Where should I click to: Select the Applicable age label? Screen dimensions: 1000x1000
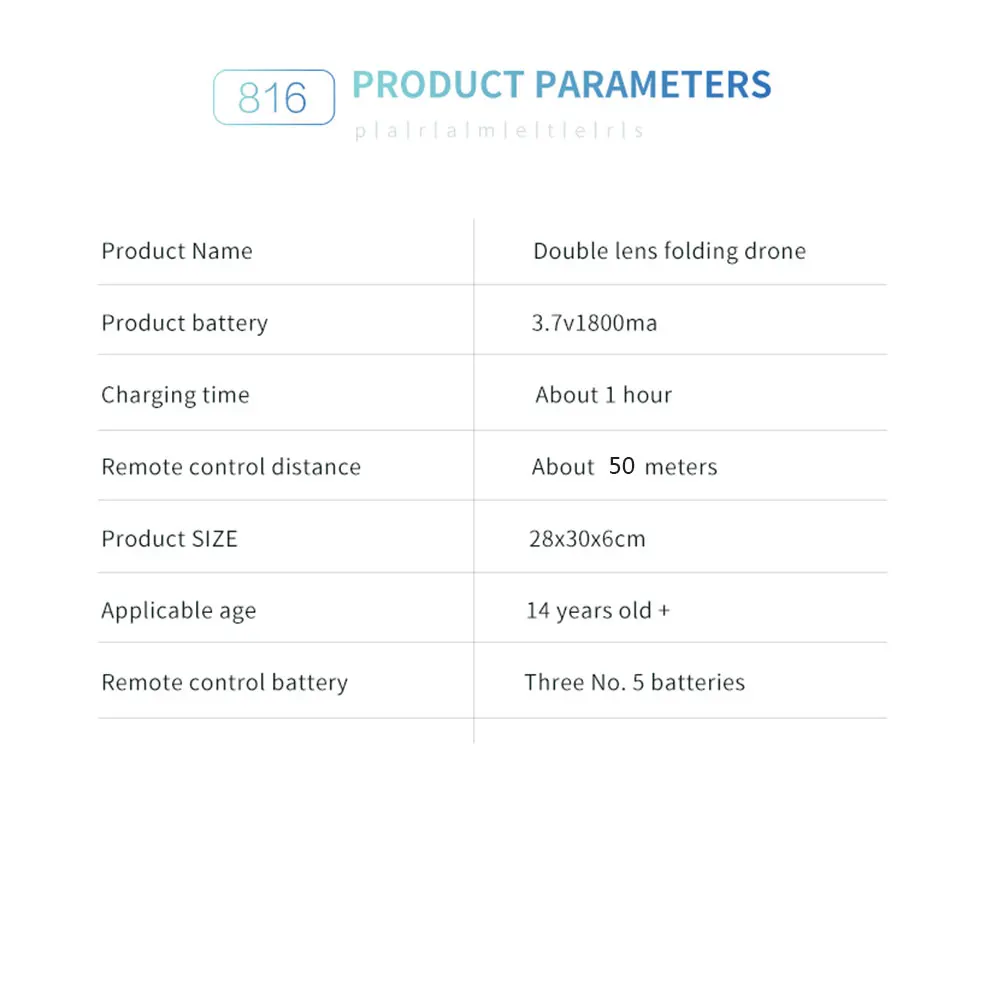179,611
